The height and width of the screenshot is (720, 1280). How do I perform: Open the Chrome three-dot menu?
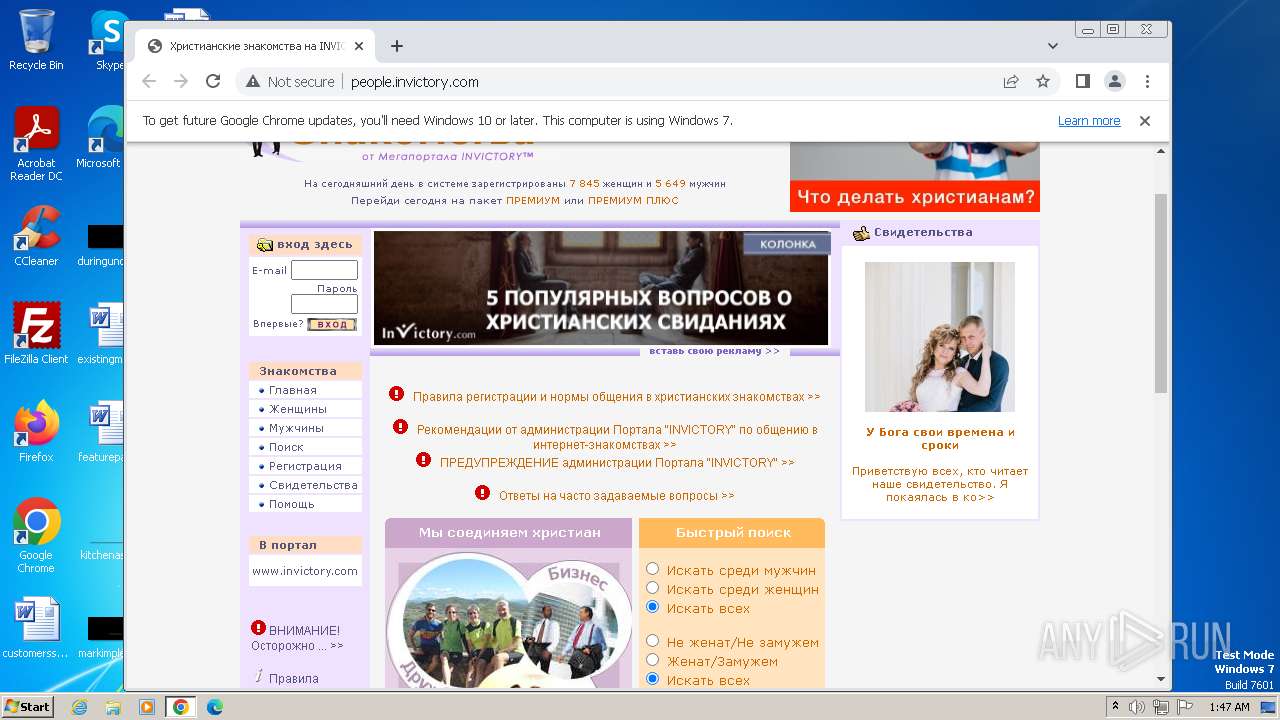tap(1147, 82)
